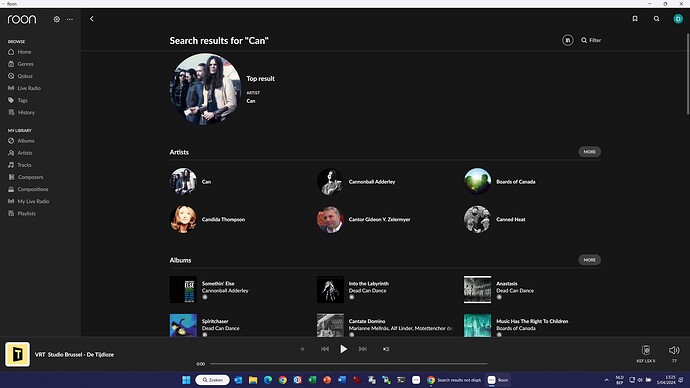Open the settings gear icon

click(56, 19)
